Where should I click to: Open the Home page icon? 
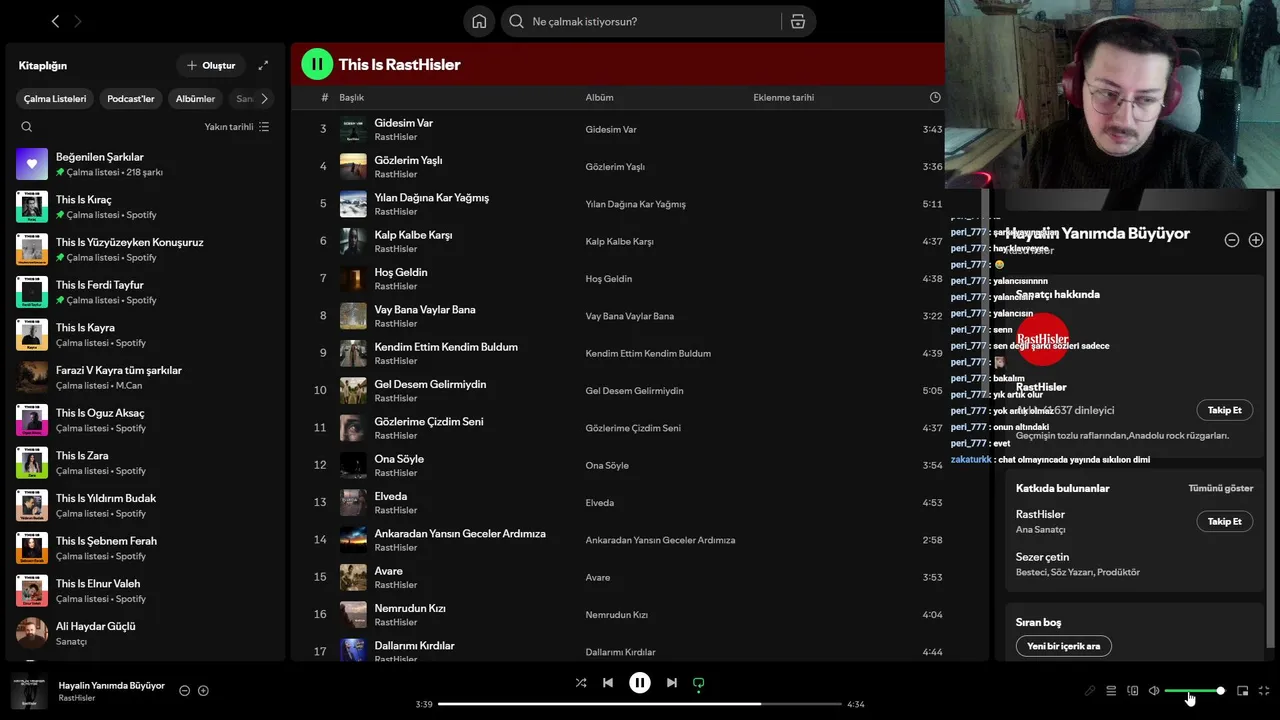click(479, 21)
